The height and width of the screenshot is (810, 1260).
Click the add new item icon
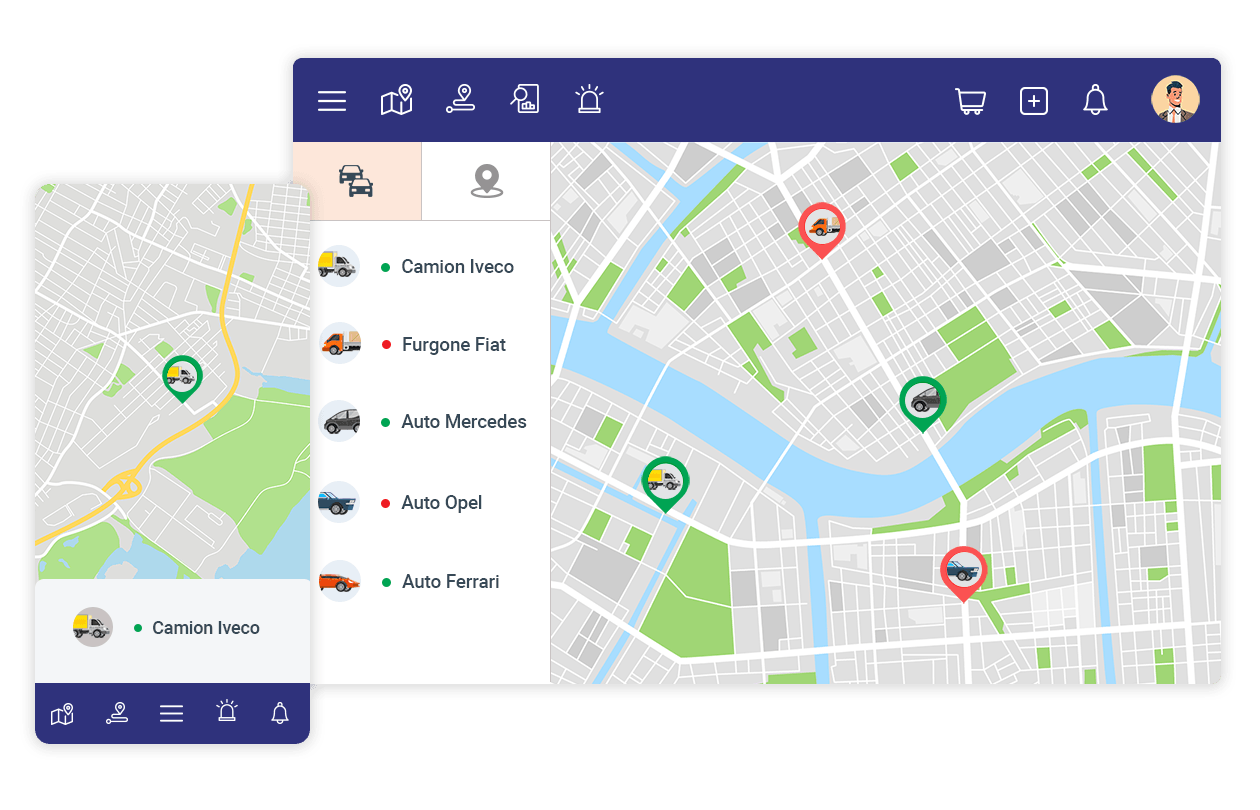coord(1034,100)
